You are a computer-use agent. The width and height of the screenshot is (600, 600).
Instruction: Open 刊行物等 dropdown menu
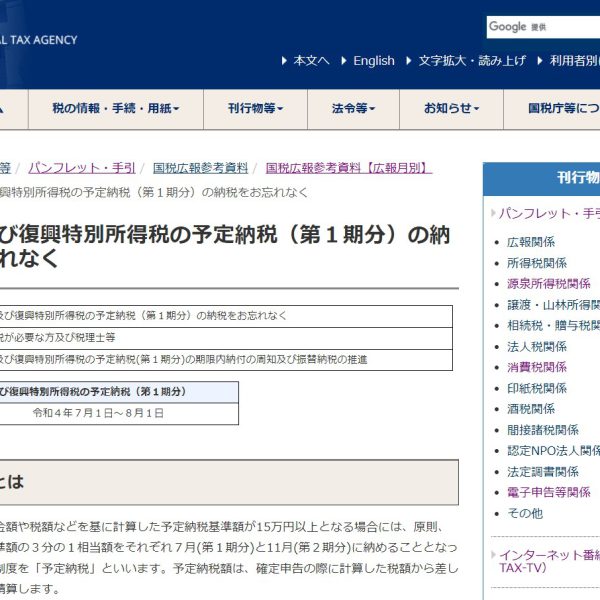(255, 109)
